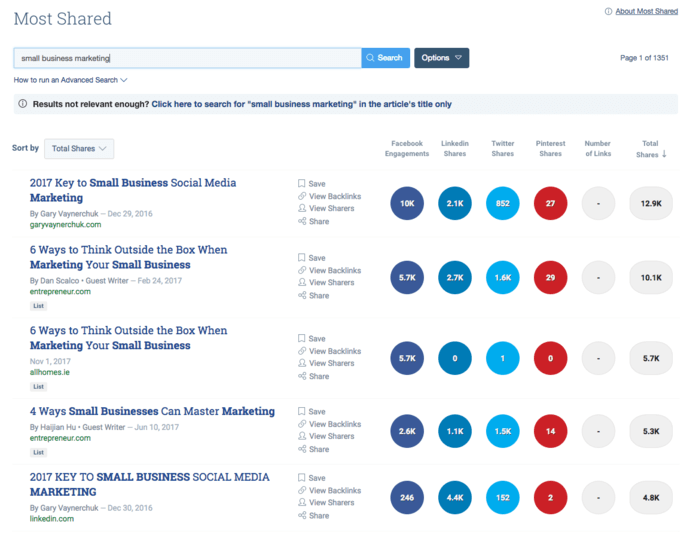Screen dimensions: 690x534
Task: View Sharers icon for first entrepreneur.com article
Action: pyautogui.click(x=302, y=283)
